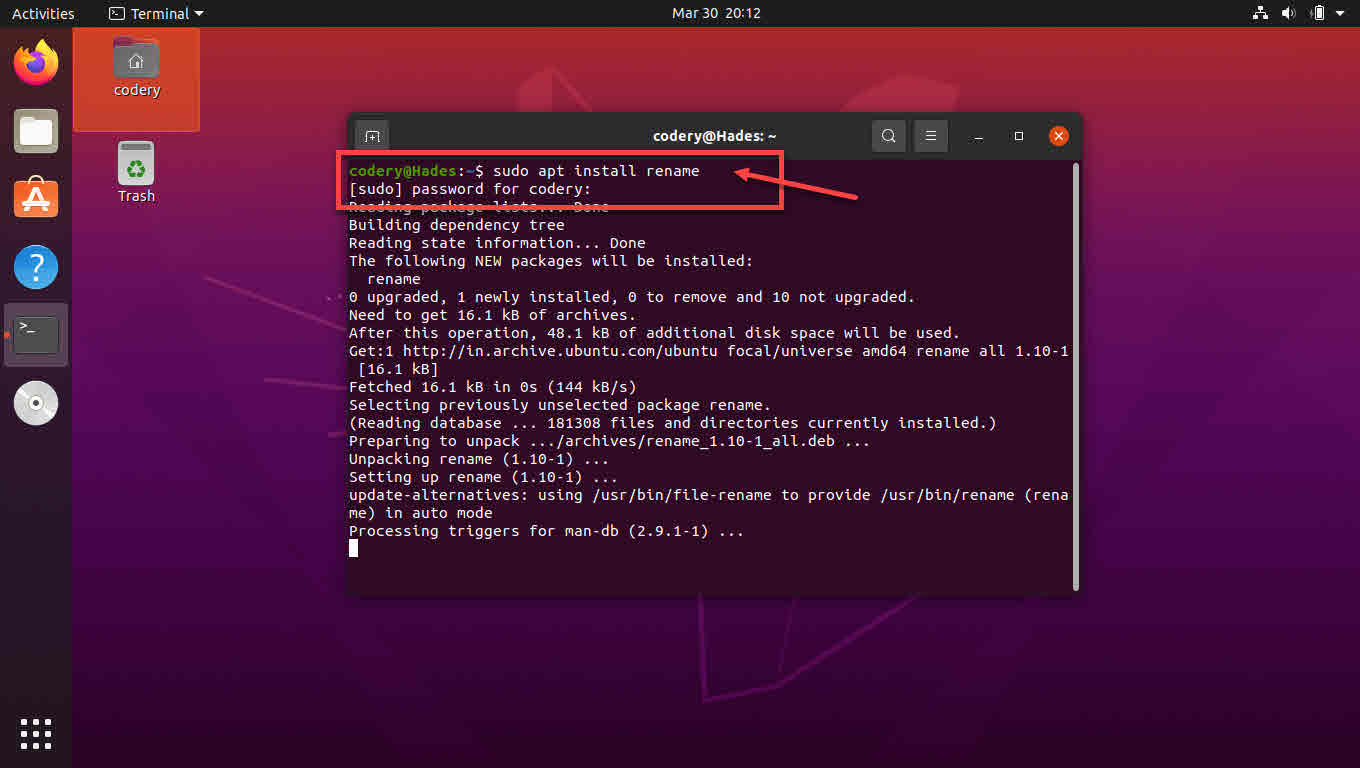1360x768 pixels.
Task: Switch focus to the terminal title bar
Action: [x=715, y=135]
